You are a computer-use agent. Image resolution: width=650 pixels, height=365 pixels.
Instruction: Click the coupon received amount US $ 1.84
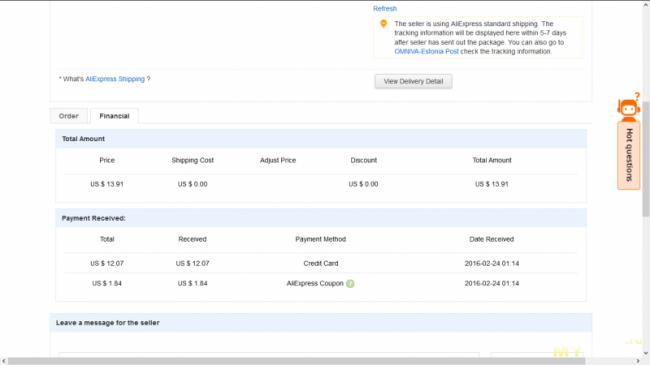192,284
